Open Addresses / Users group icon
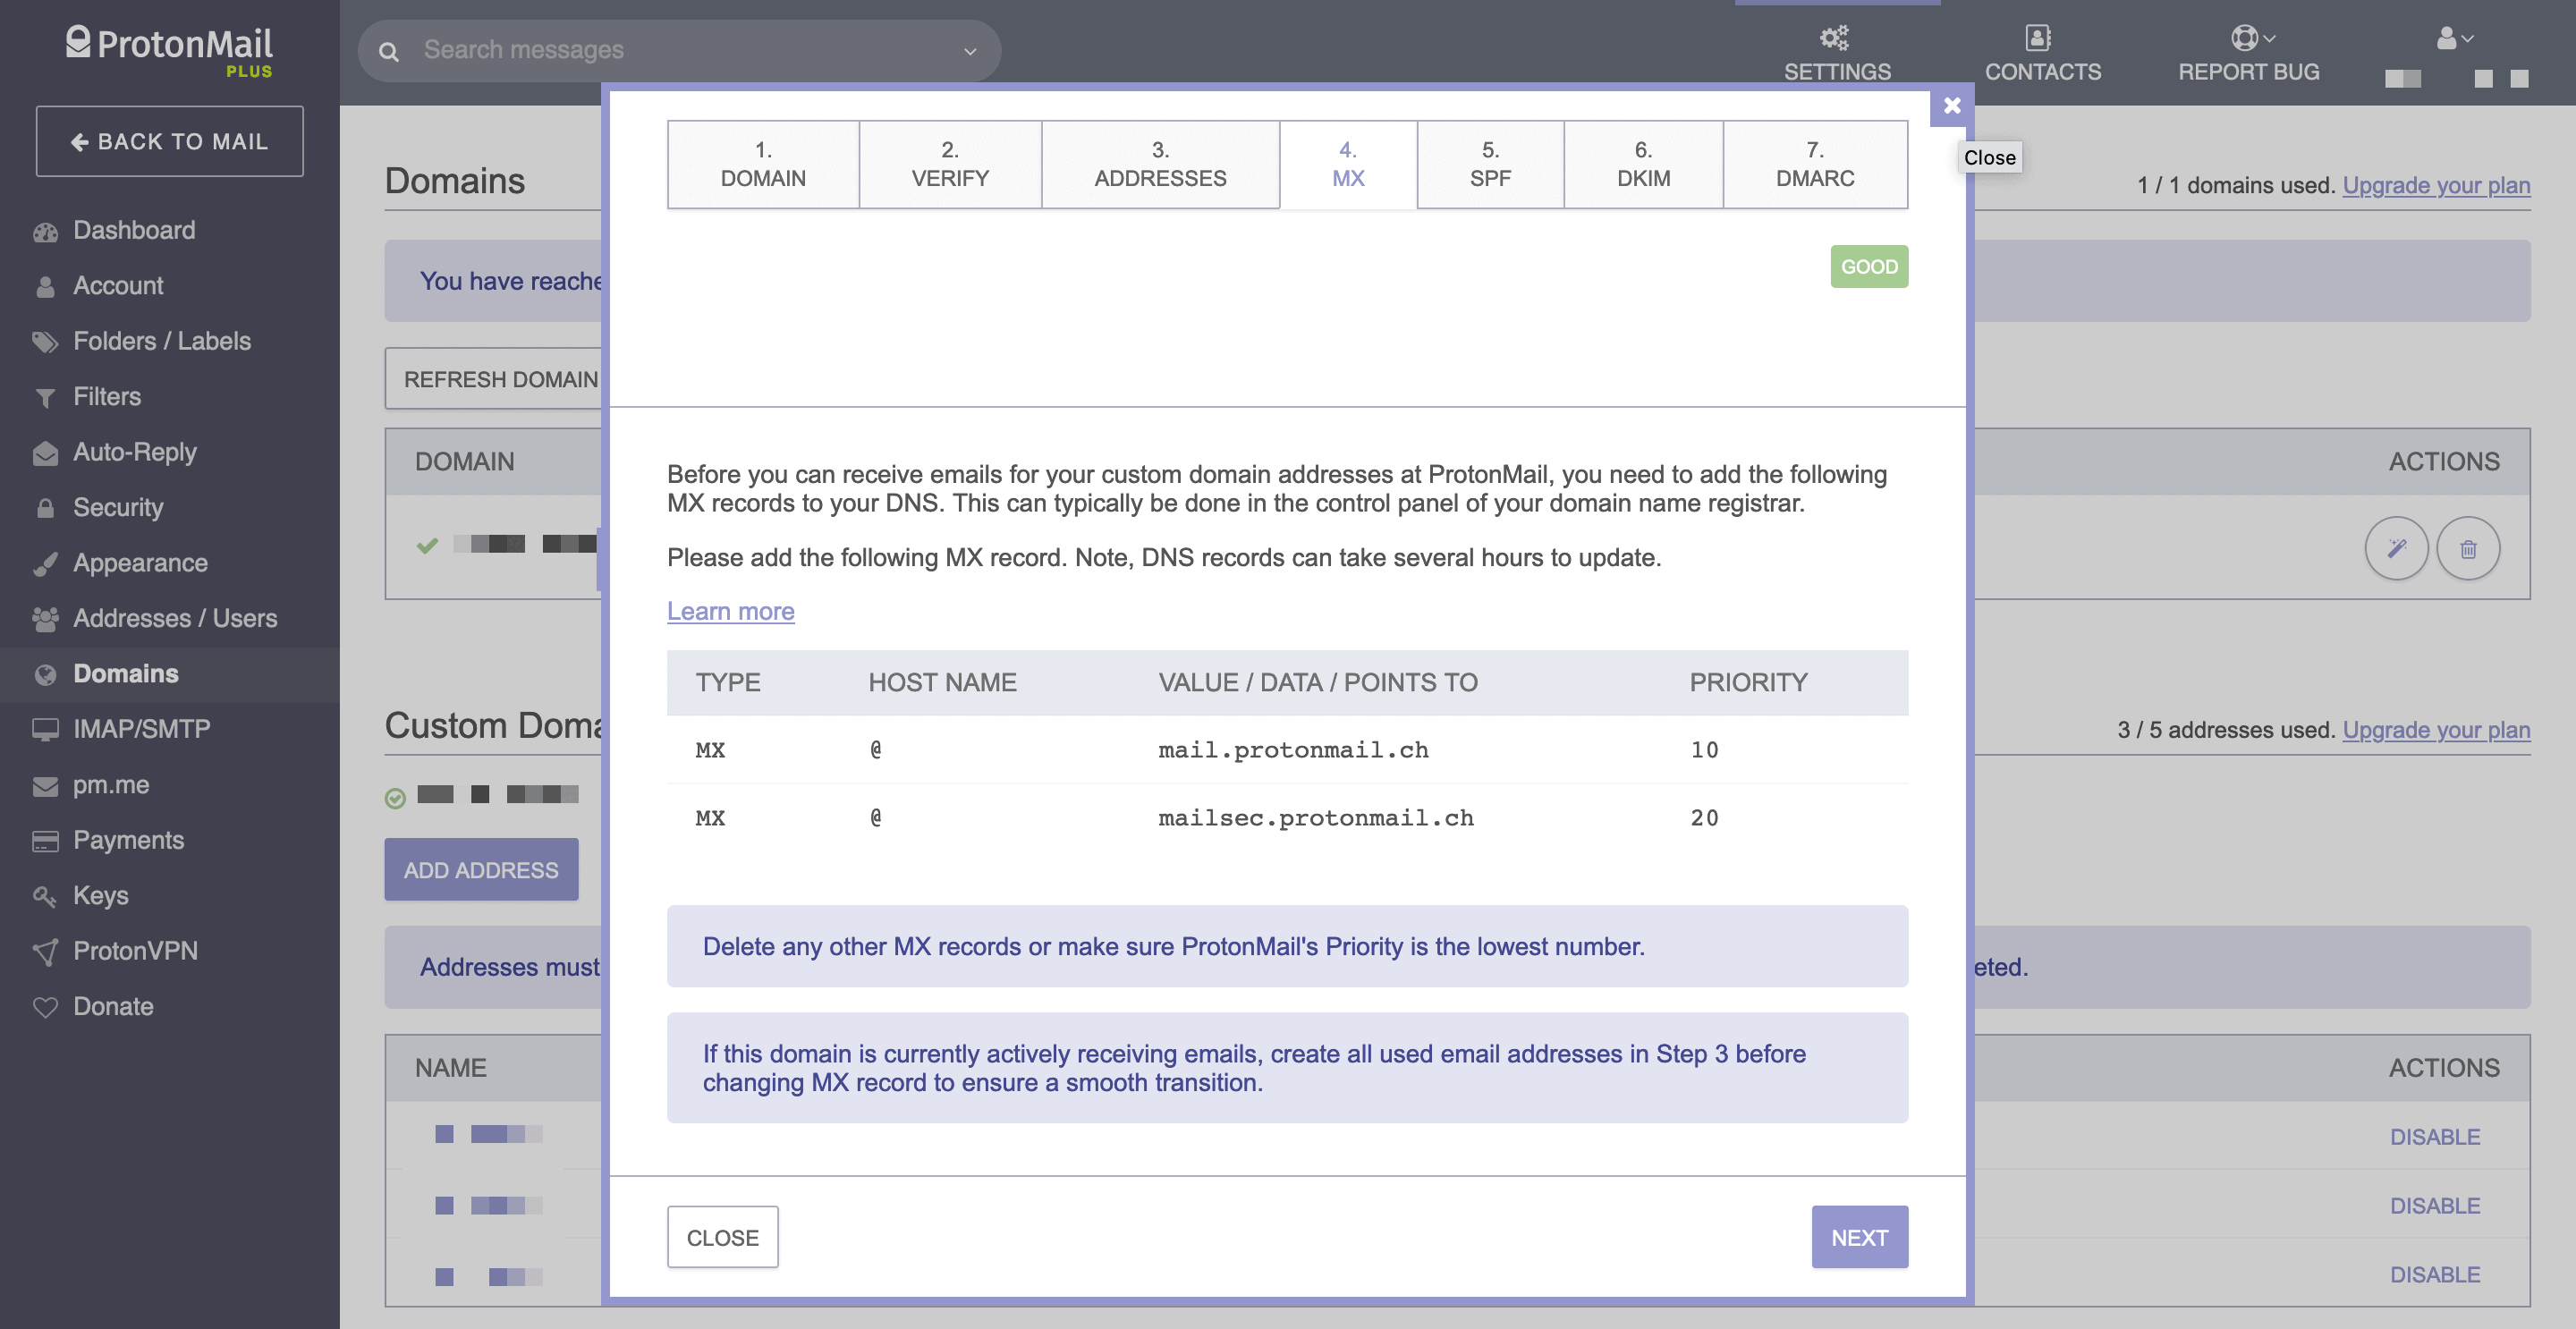The image size is (2576, 1329). (x=45, y=619)
